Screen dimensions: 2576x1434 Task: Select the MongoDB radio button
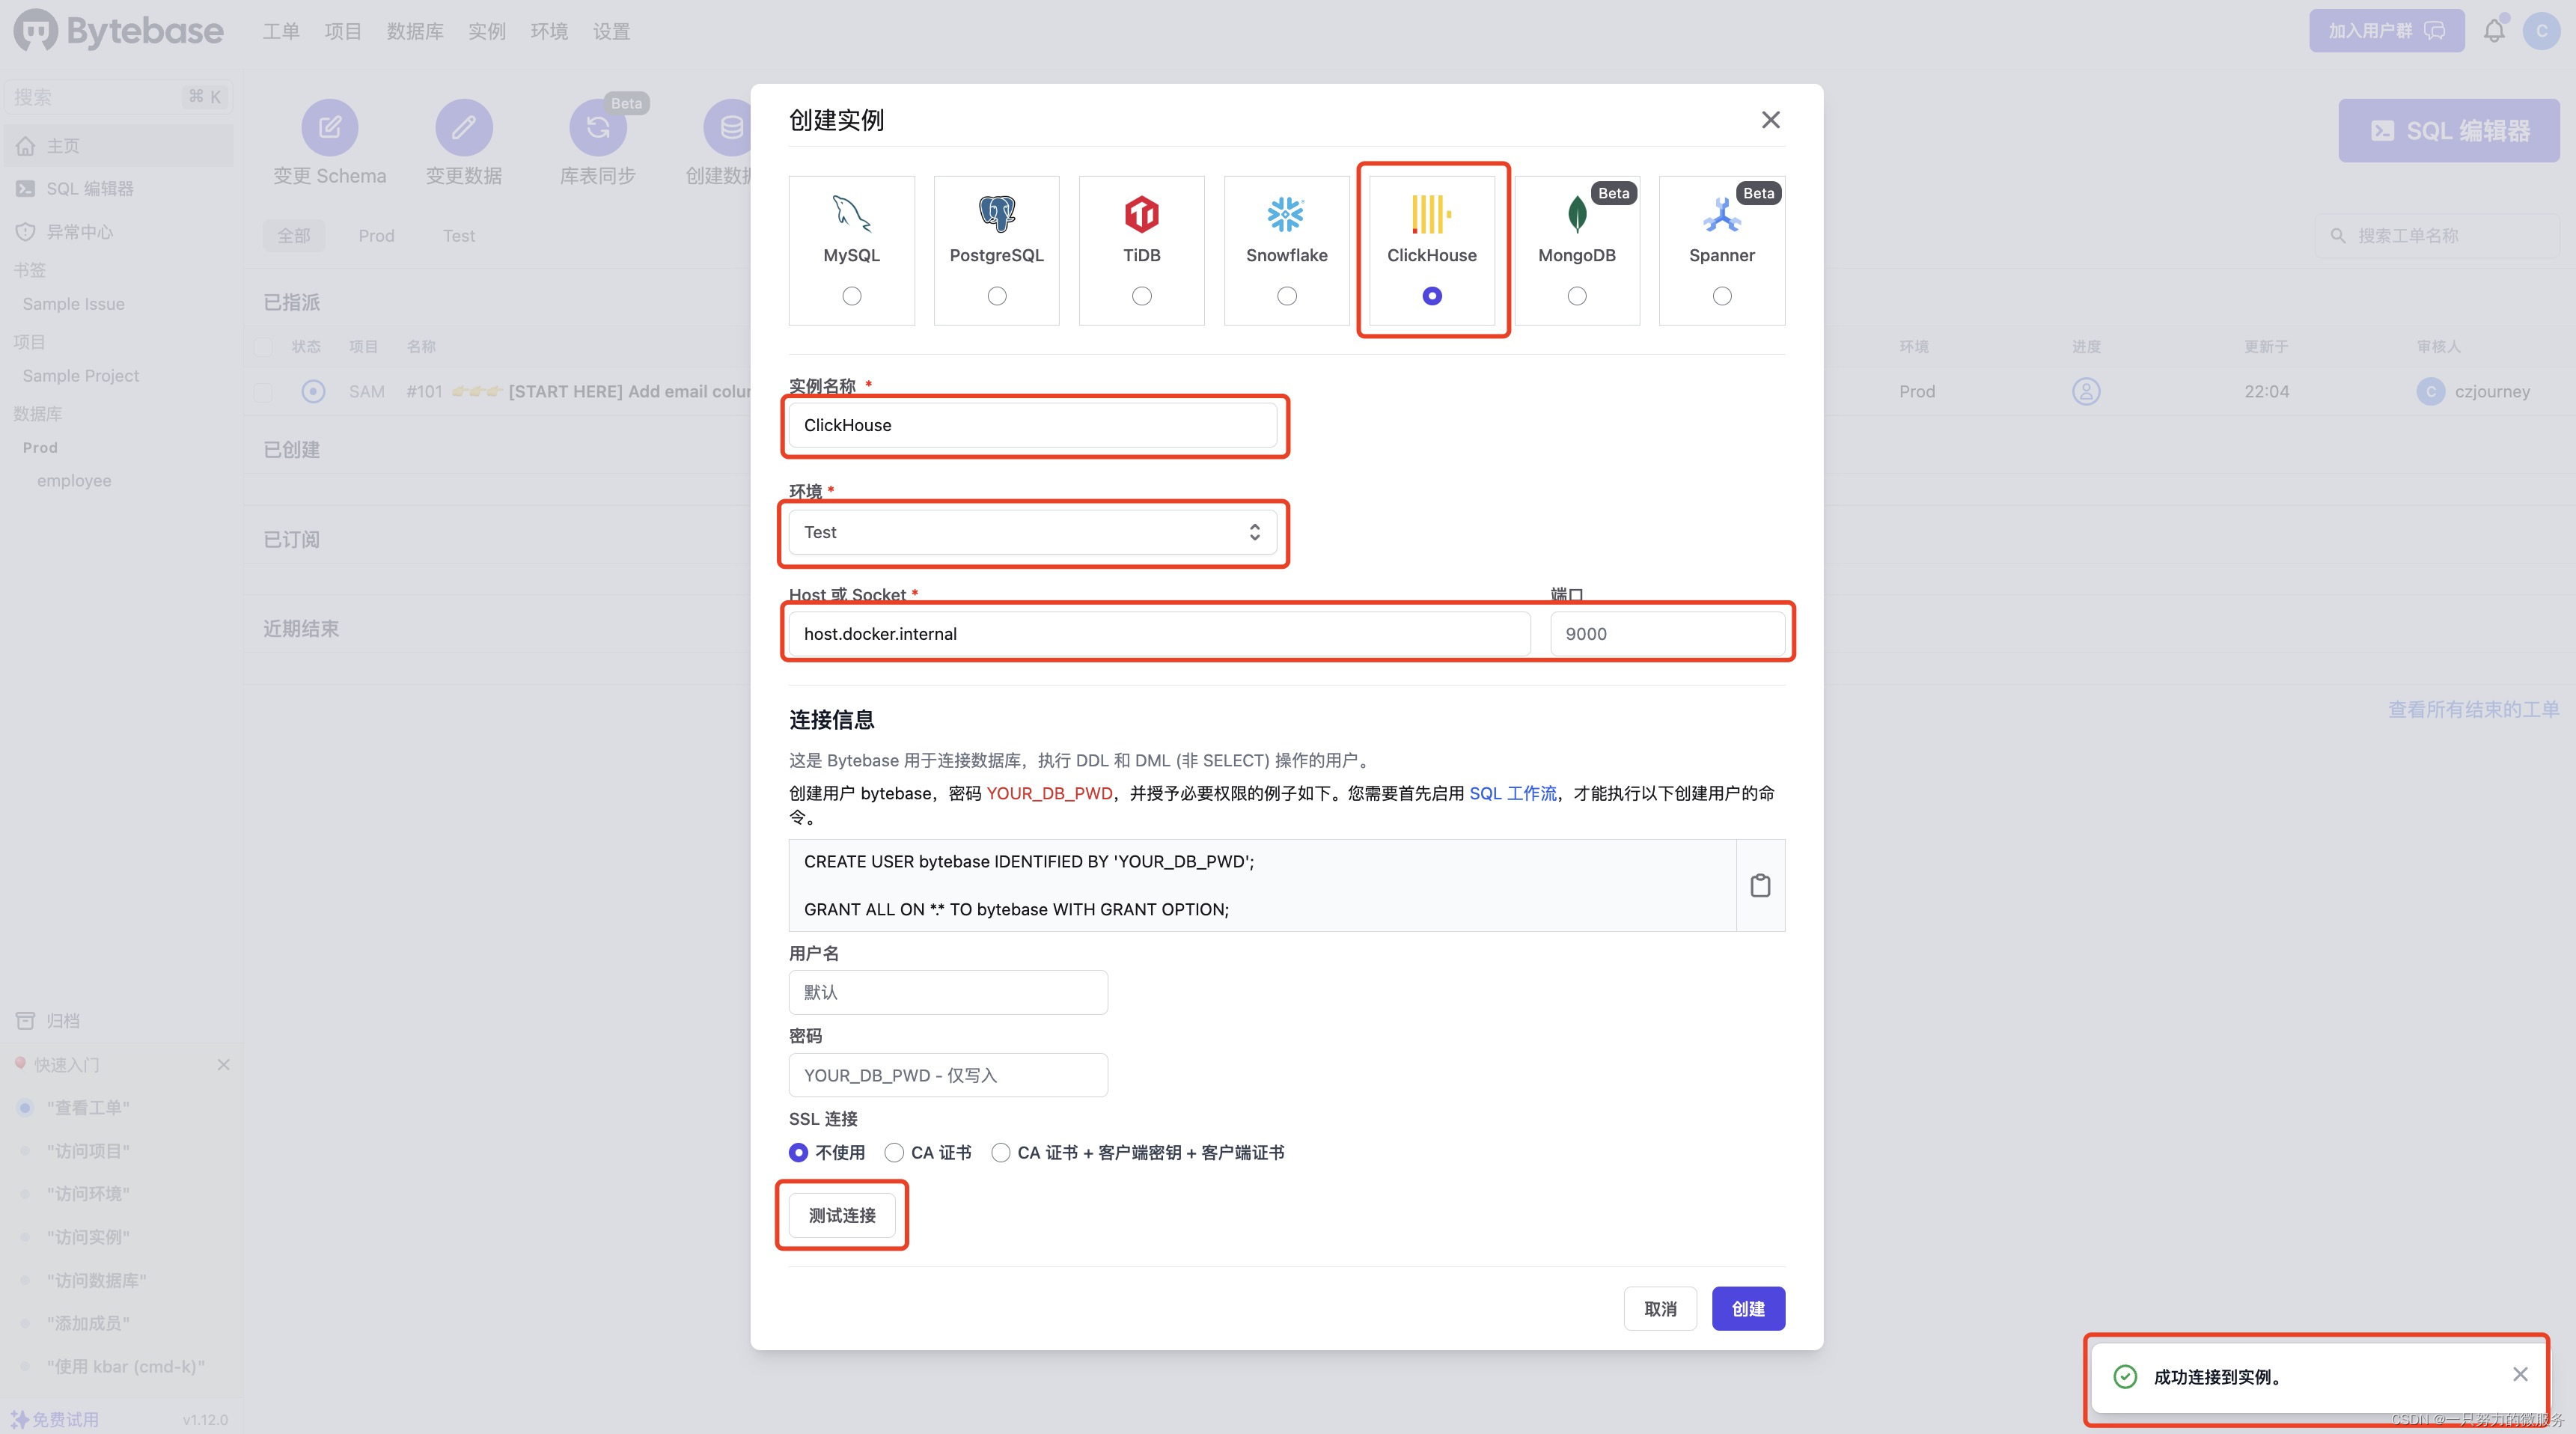[1576, 296]
